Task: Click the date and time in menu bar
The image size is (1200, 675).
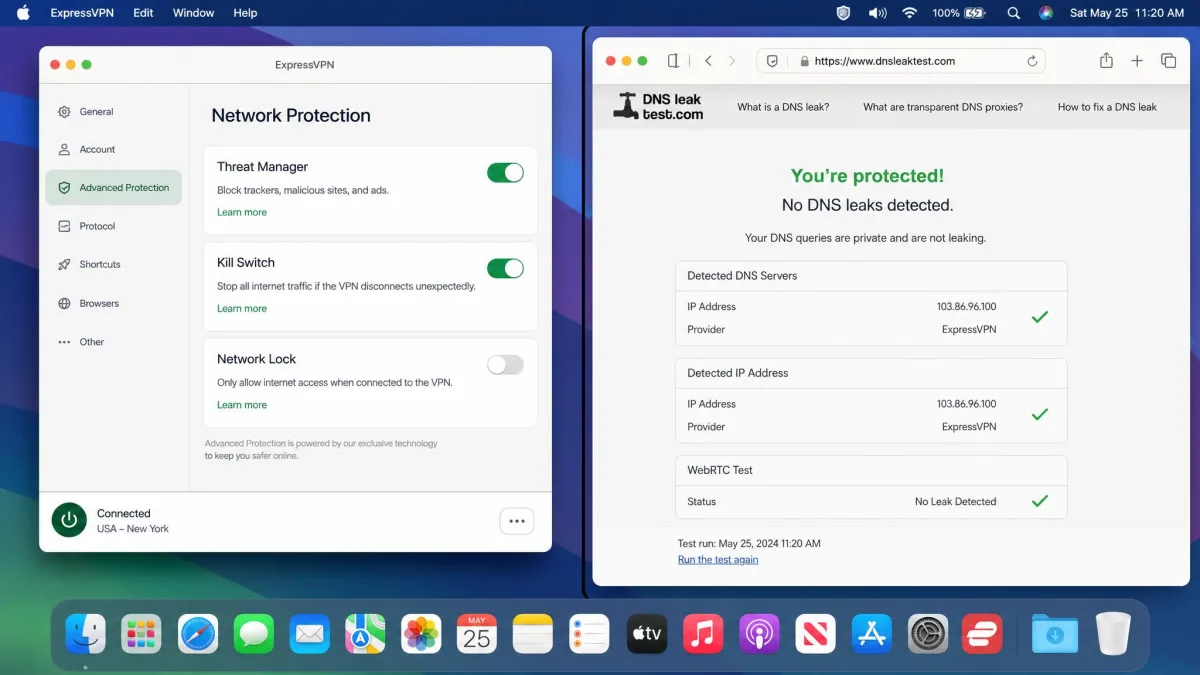Action: tap(1126, 13)
